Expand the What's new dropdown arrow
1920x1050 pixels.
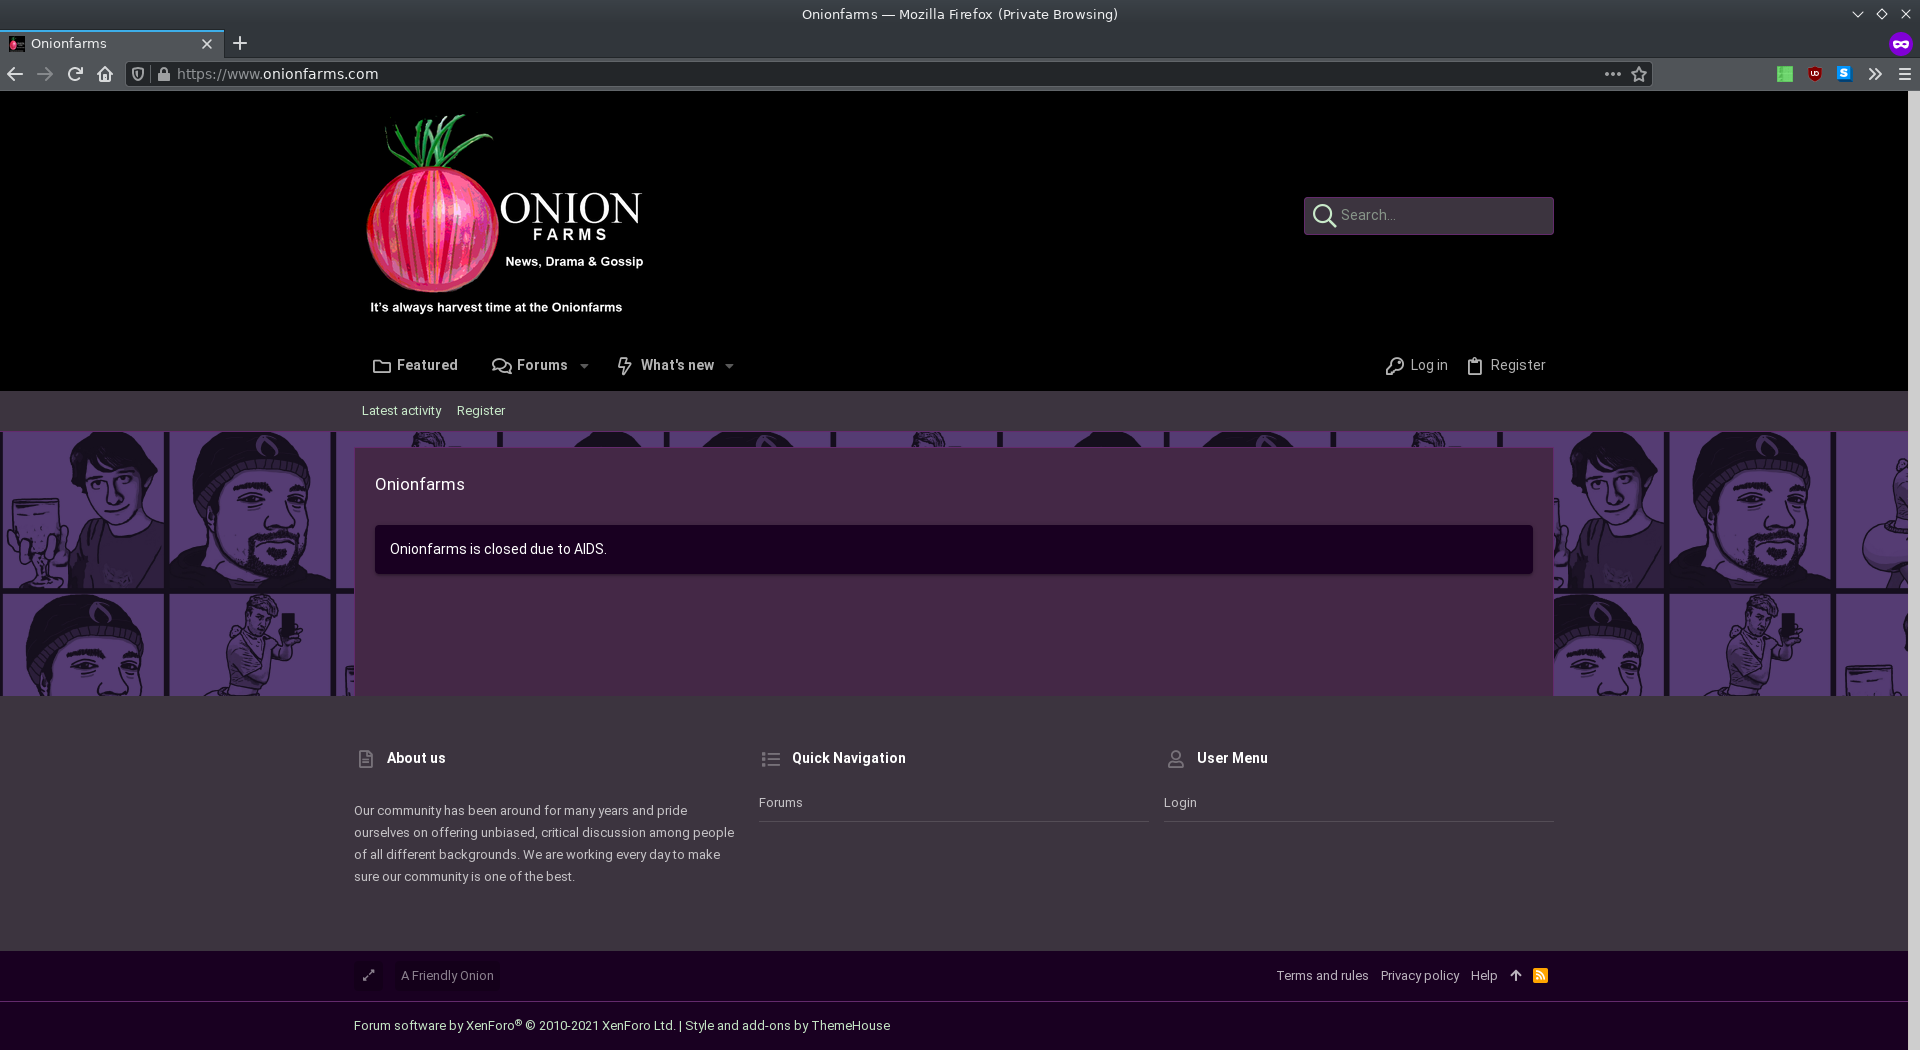(x=730, y=367)
